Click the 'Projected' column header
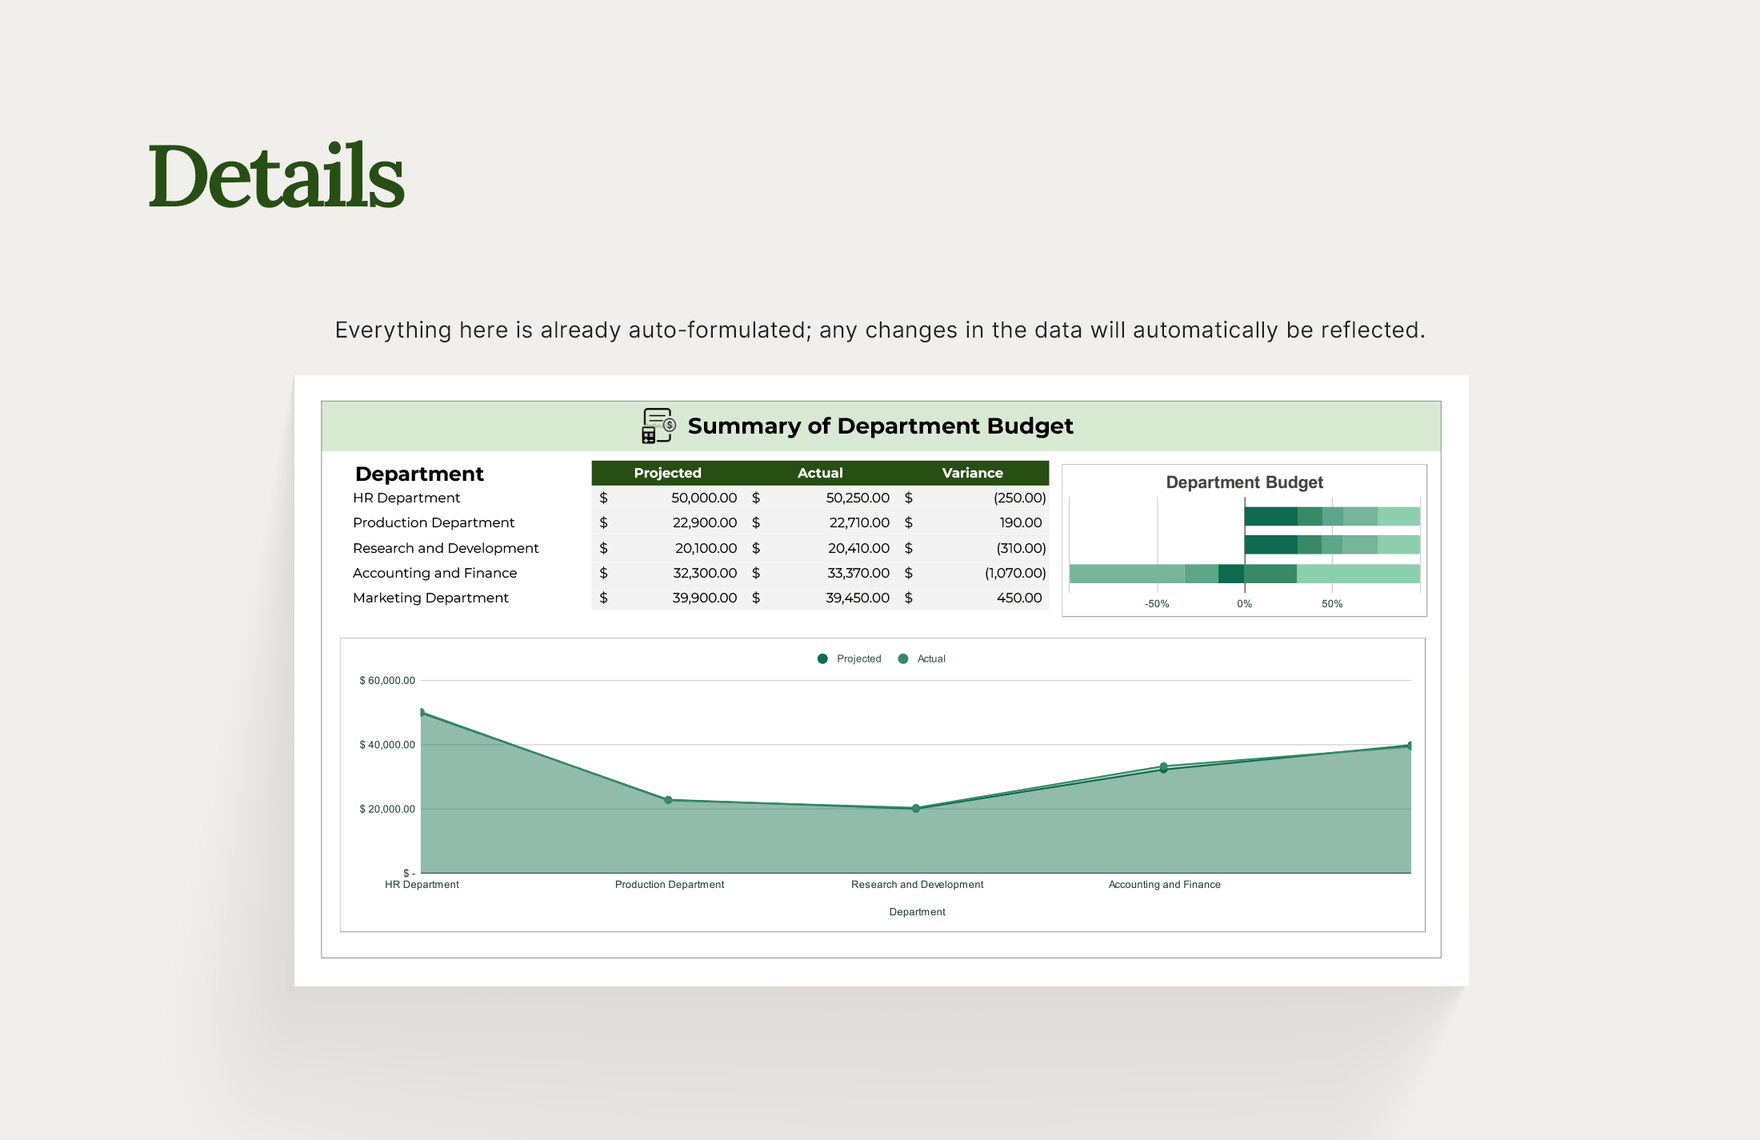The height and width of the screenshot is (1140, 1760). coord(667,473)
